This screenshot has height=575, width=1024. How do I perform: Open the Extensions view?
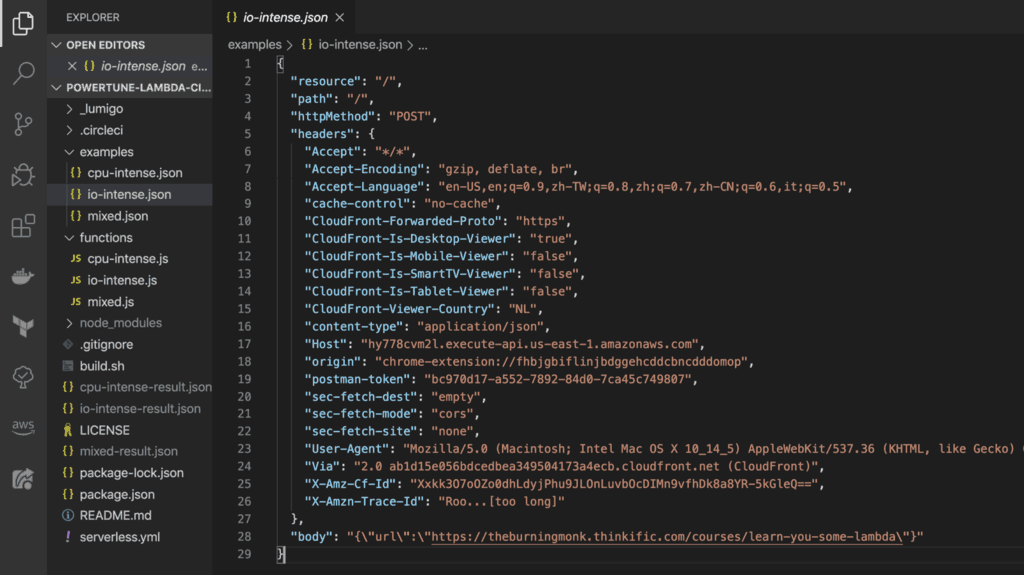click(x=22, y=226)
